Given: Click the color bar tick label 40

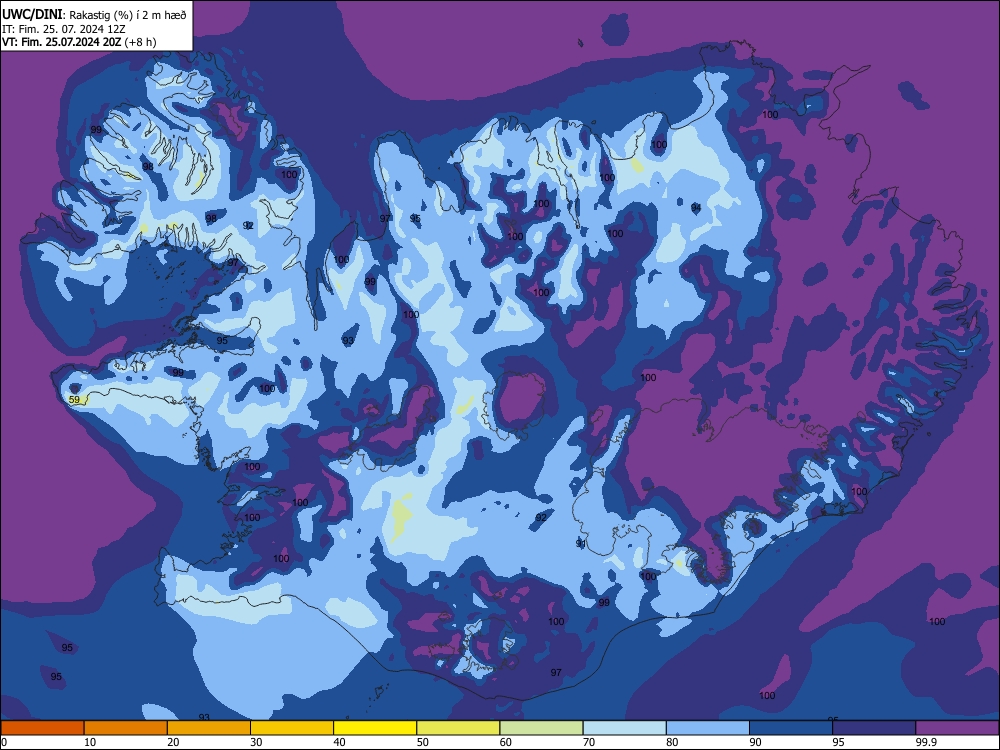Looking at the screenshot, I should [340, 742].
